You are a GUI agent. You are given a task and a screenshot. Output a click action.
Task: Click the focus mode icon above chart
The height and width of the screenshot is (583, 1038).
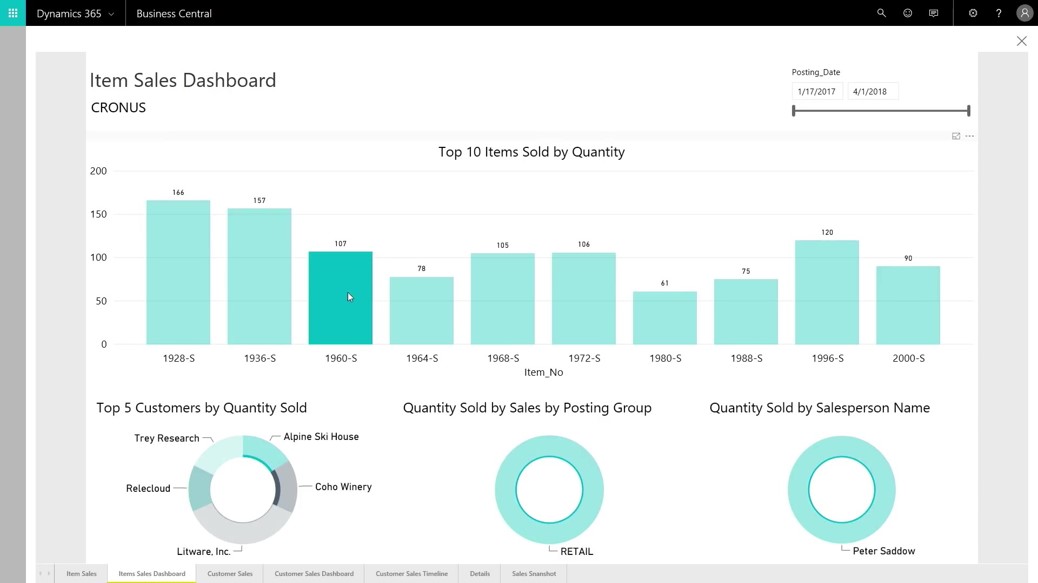(956, 136)
